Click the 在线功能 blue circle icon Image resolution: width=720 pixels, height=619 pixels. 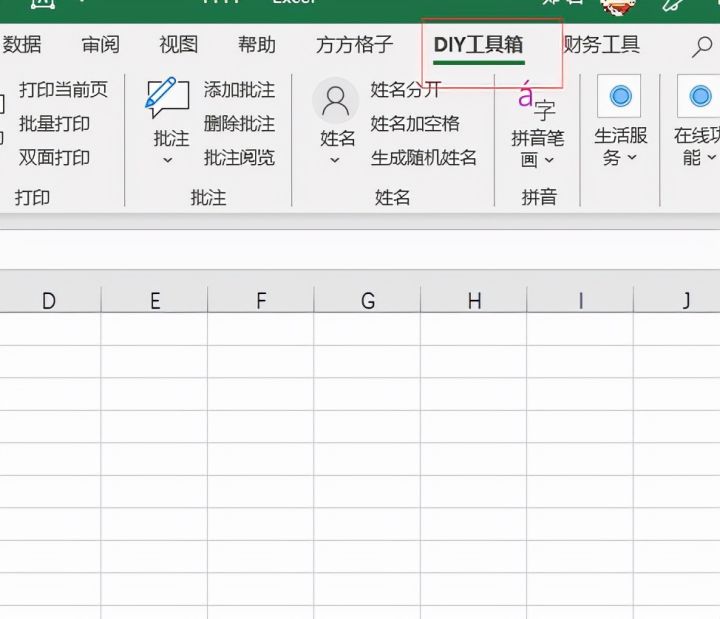[699, 96]
